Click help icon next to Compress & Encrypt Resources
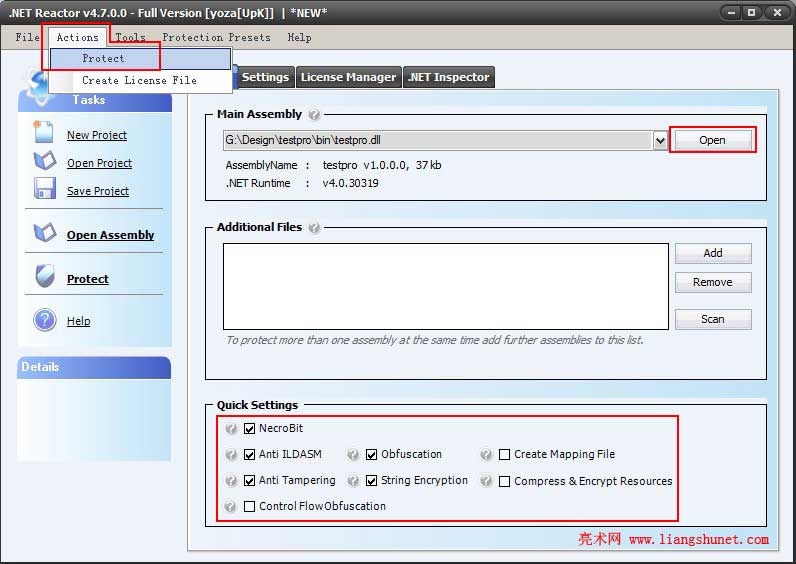 click(486, 481)
